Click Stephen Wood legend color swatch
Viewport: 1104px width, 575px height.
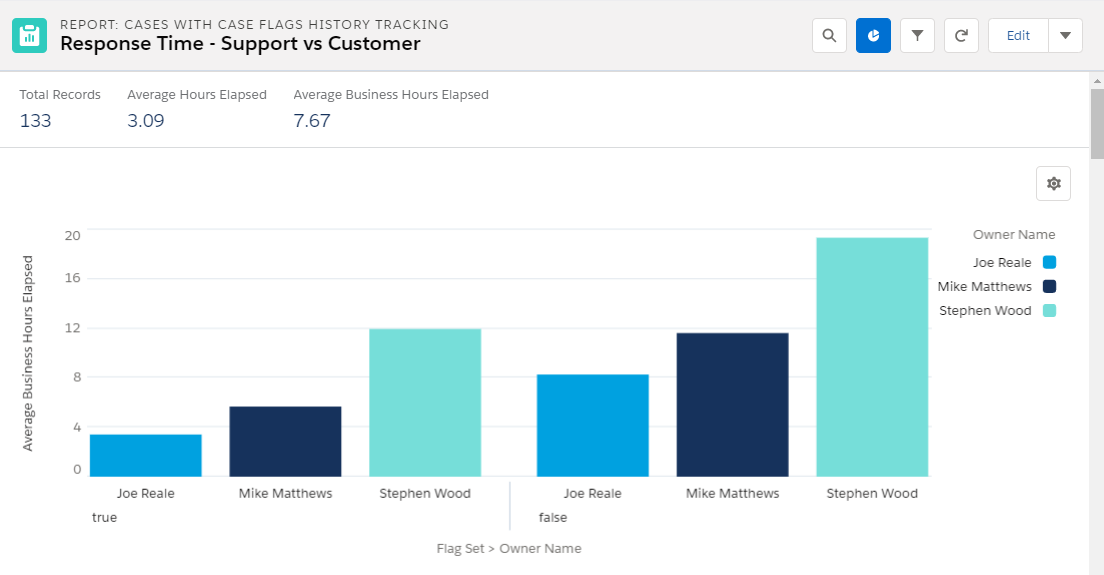[x=1049, y=310]
